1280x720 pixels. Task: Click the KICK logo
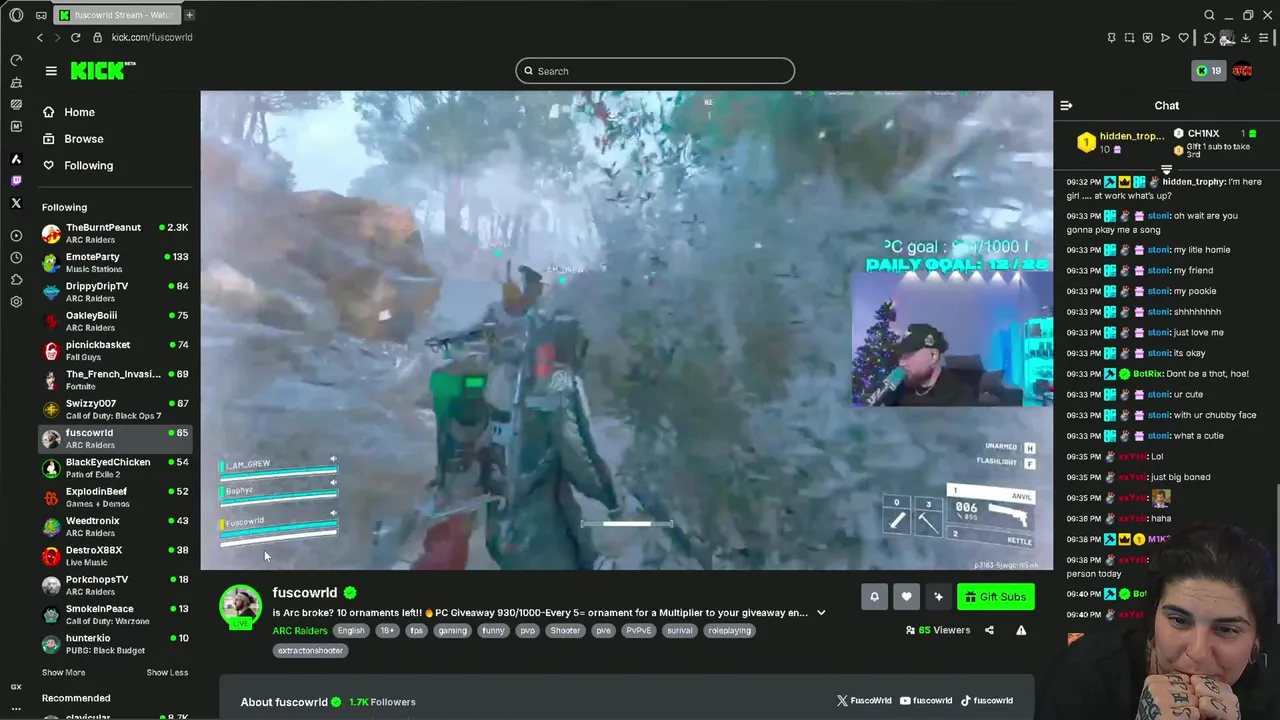[103, 70]
